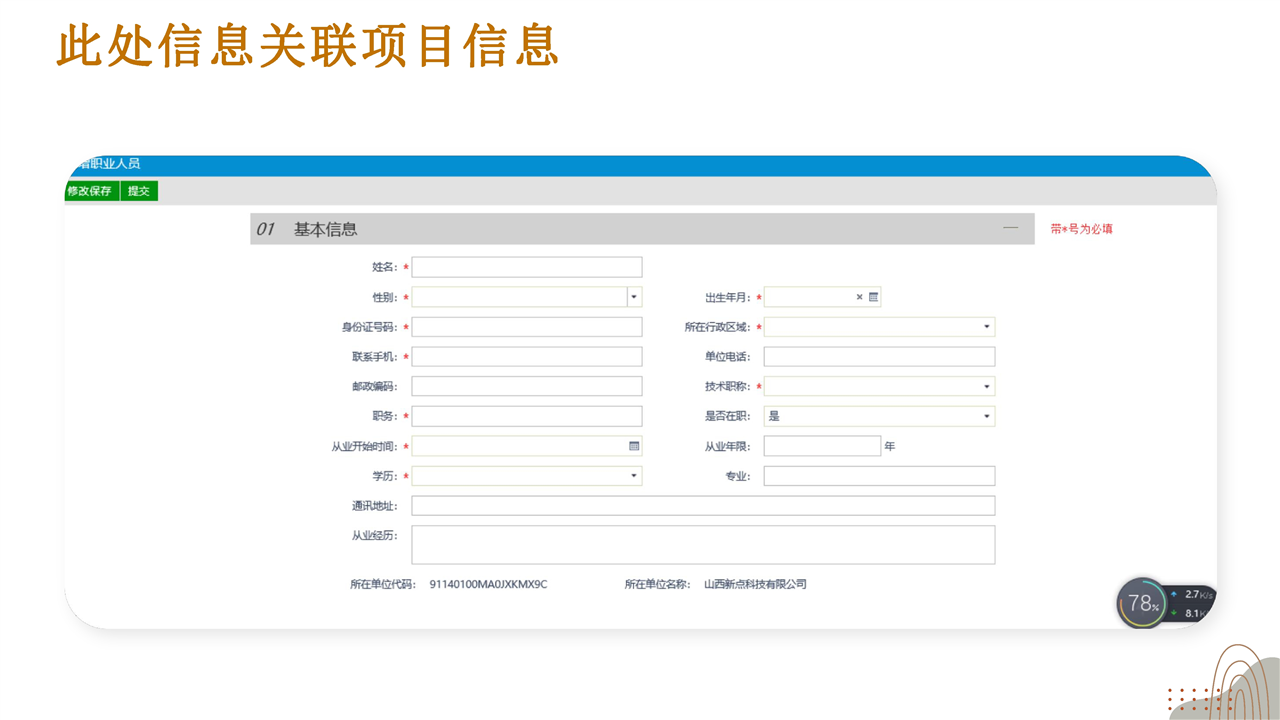The width and height of the screenshot is (1280, 720).
Task: Open the 从业开始时间 calendar icon
Action: 634,446
